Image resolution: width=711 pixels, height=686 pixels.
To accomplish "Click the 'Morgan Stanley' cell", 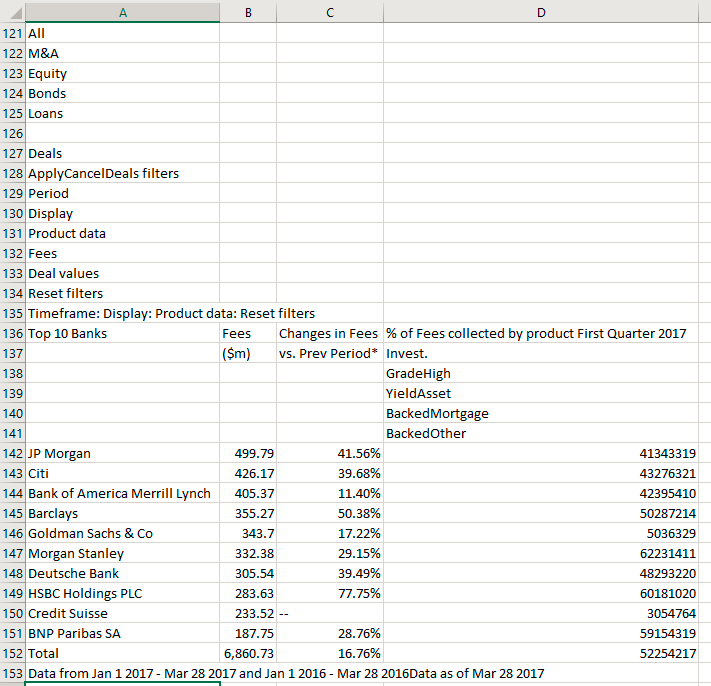I will [x=122, y=553].
